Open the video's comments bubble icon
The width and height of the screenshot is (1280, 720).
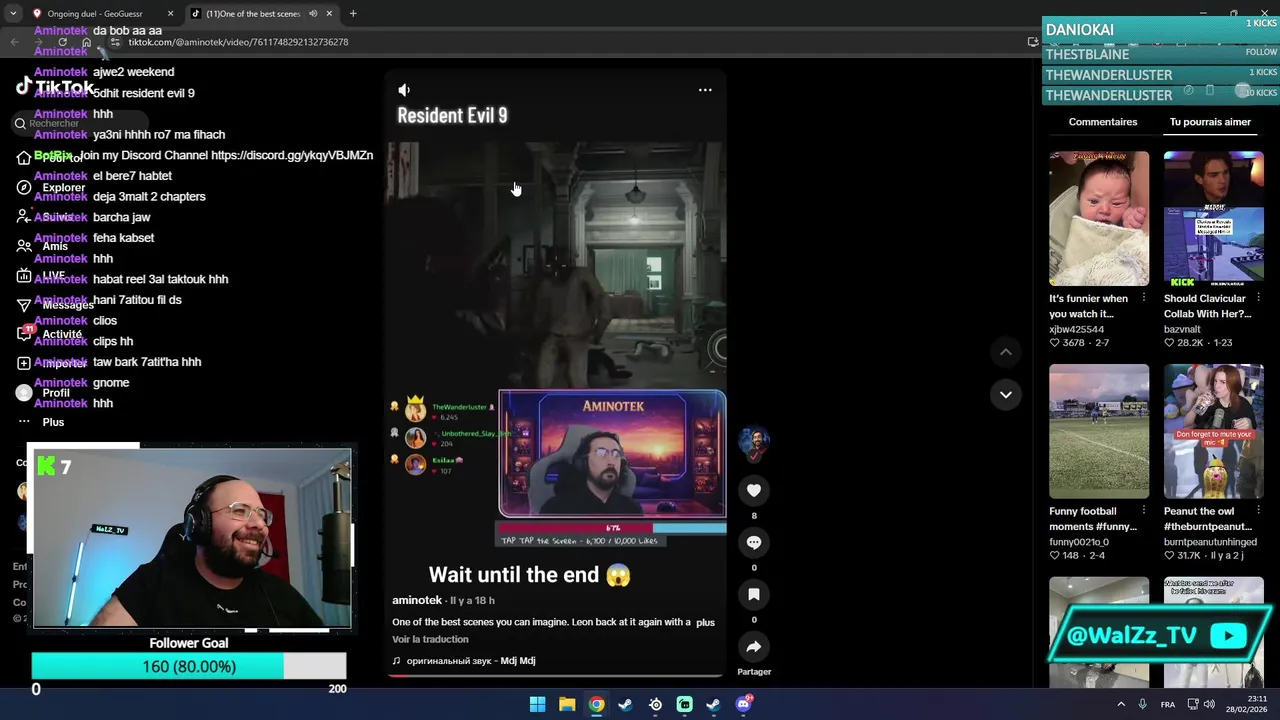click(x=754, y=542)
